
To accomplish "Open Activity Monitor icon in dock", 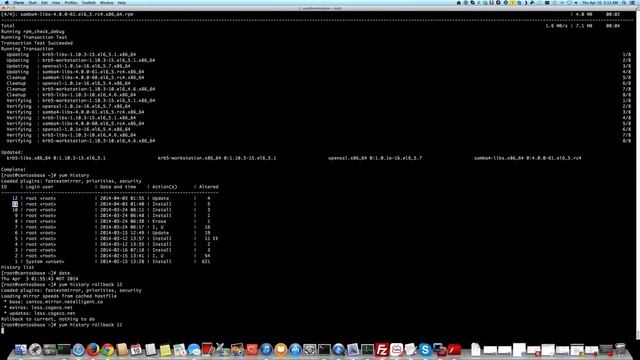I will pos(367,350).
